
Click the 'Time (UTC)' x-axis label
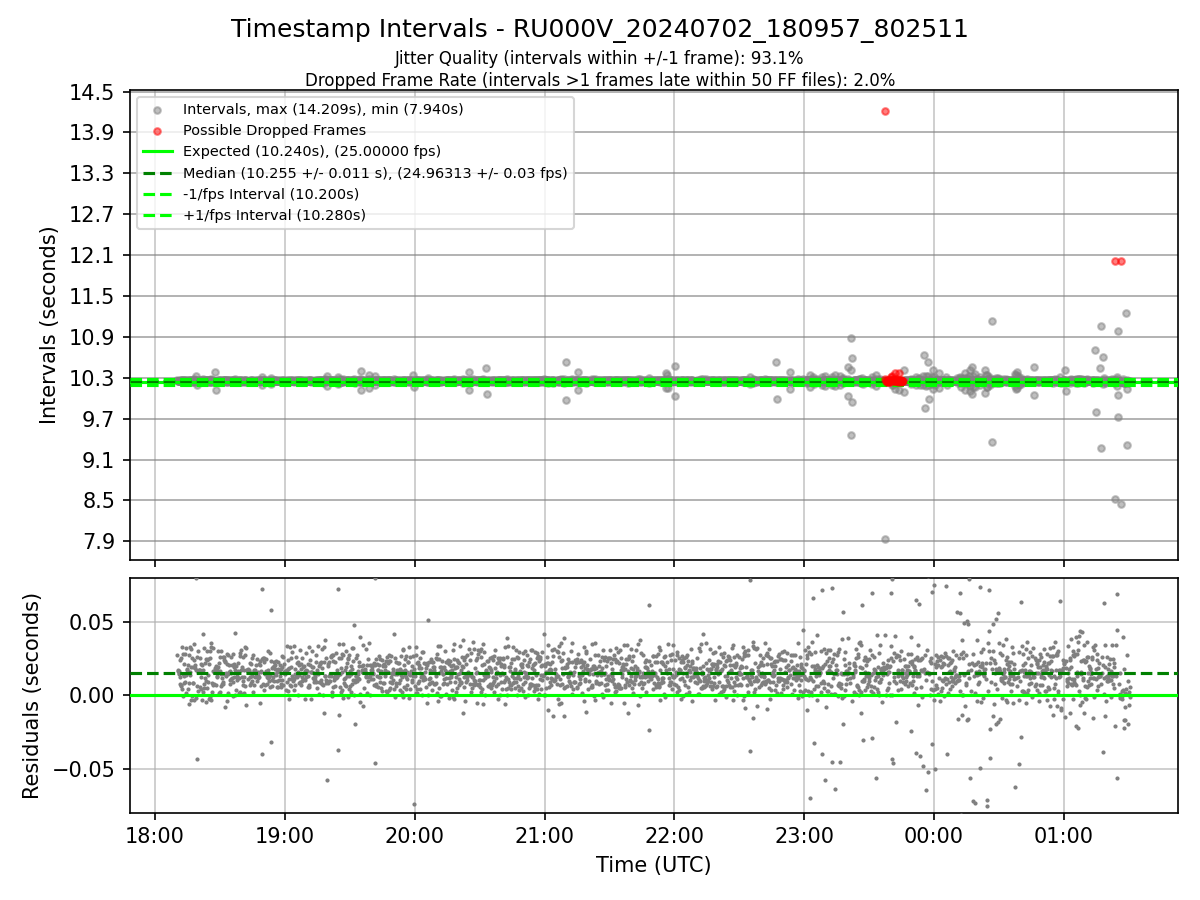coord(653,865)
